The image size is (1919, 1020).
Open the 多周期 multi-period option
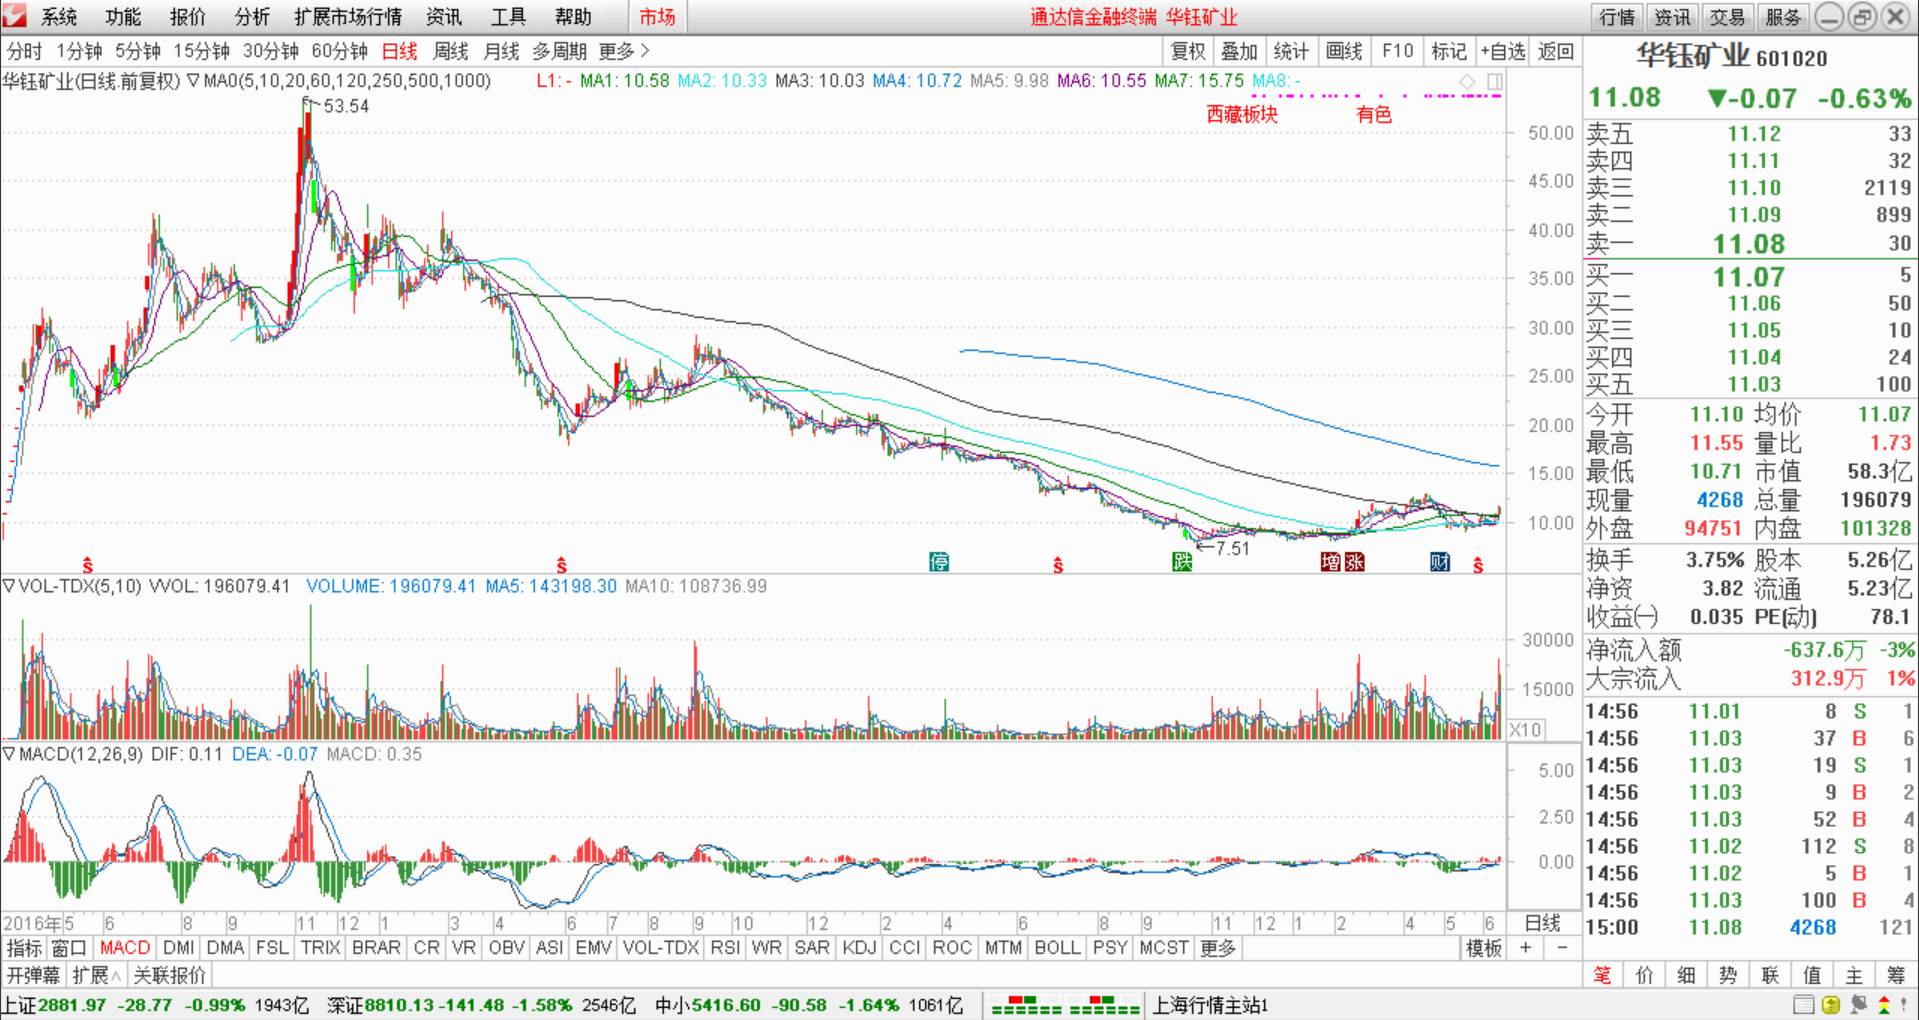559,51
